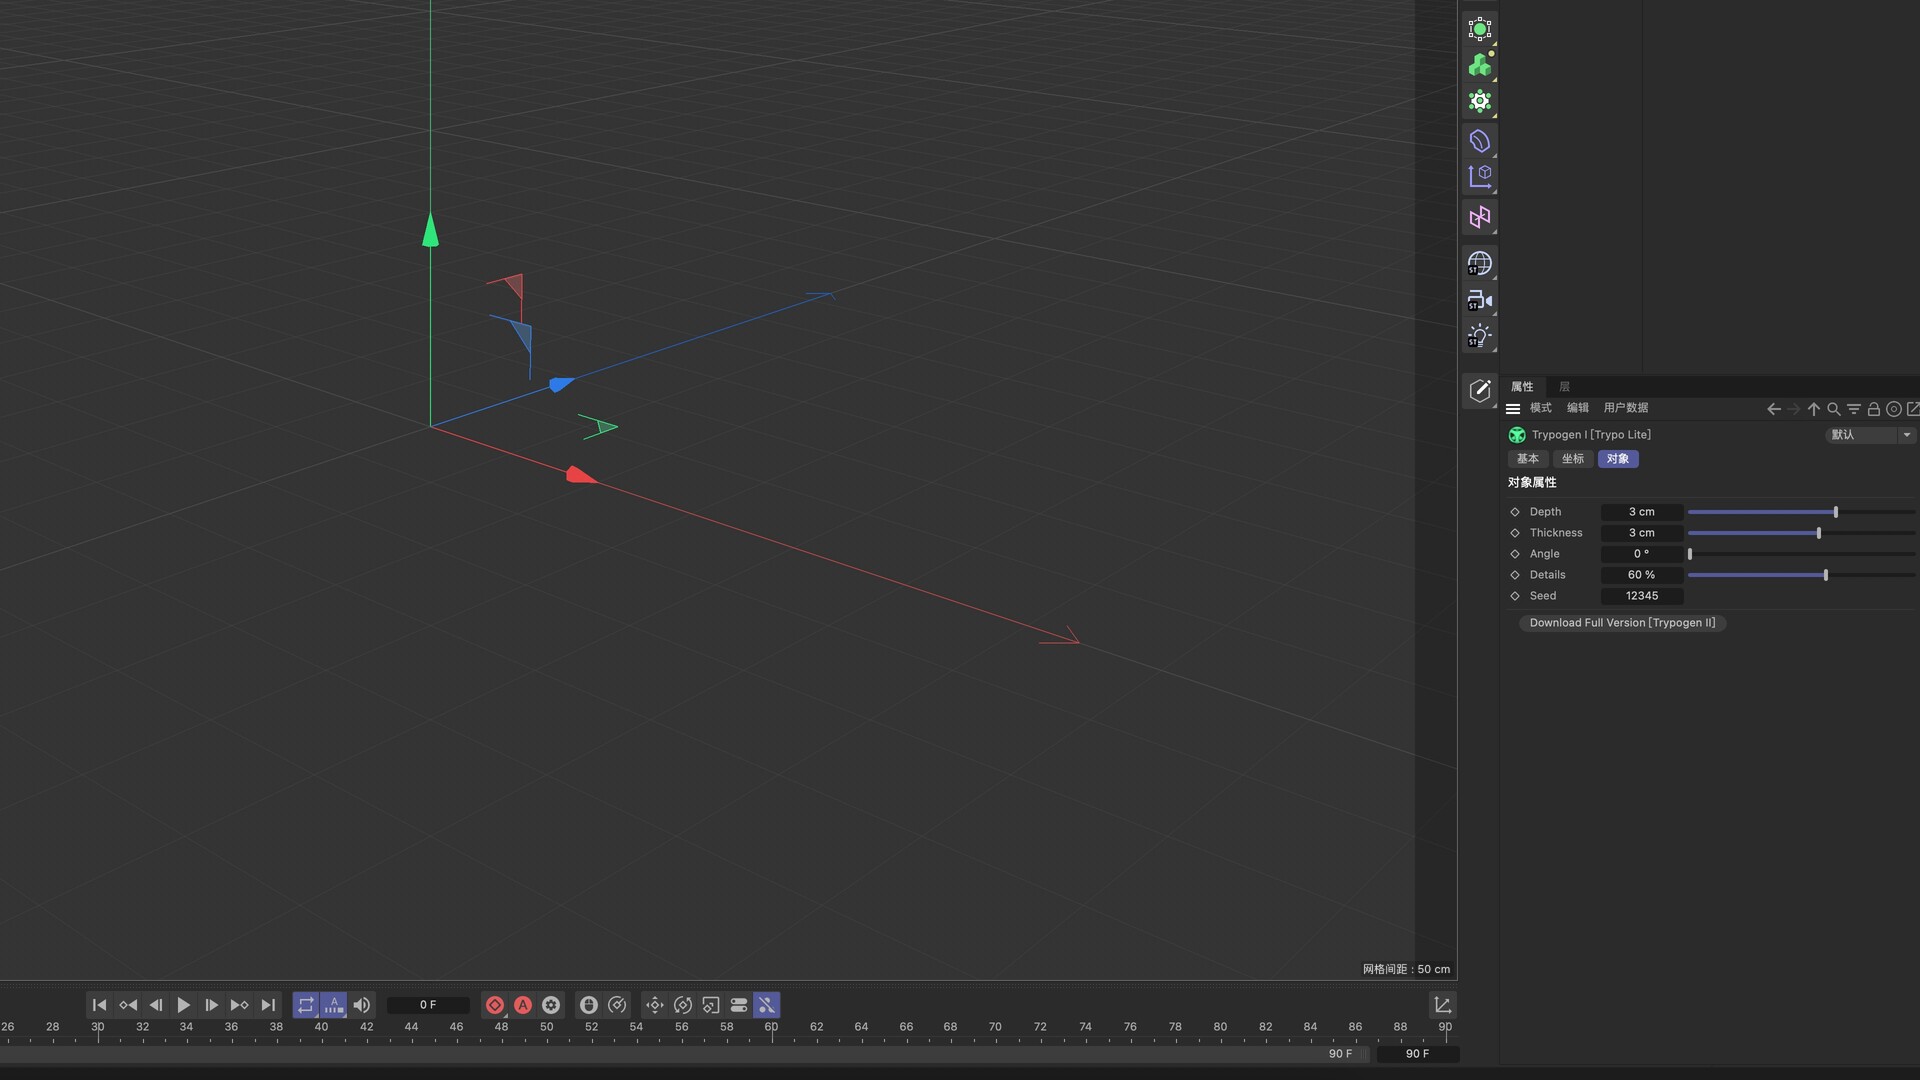Open attributes in a new window

[x=1913, y=409]
